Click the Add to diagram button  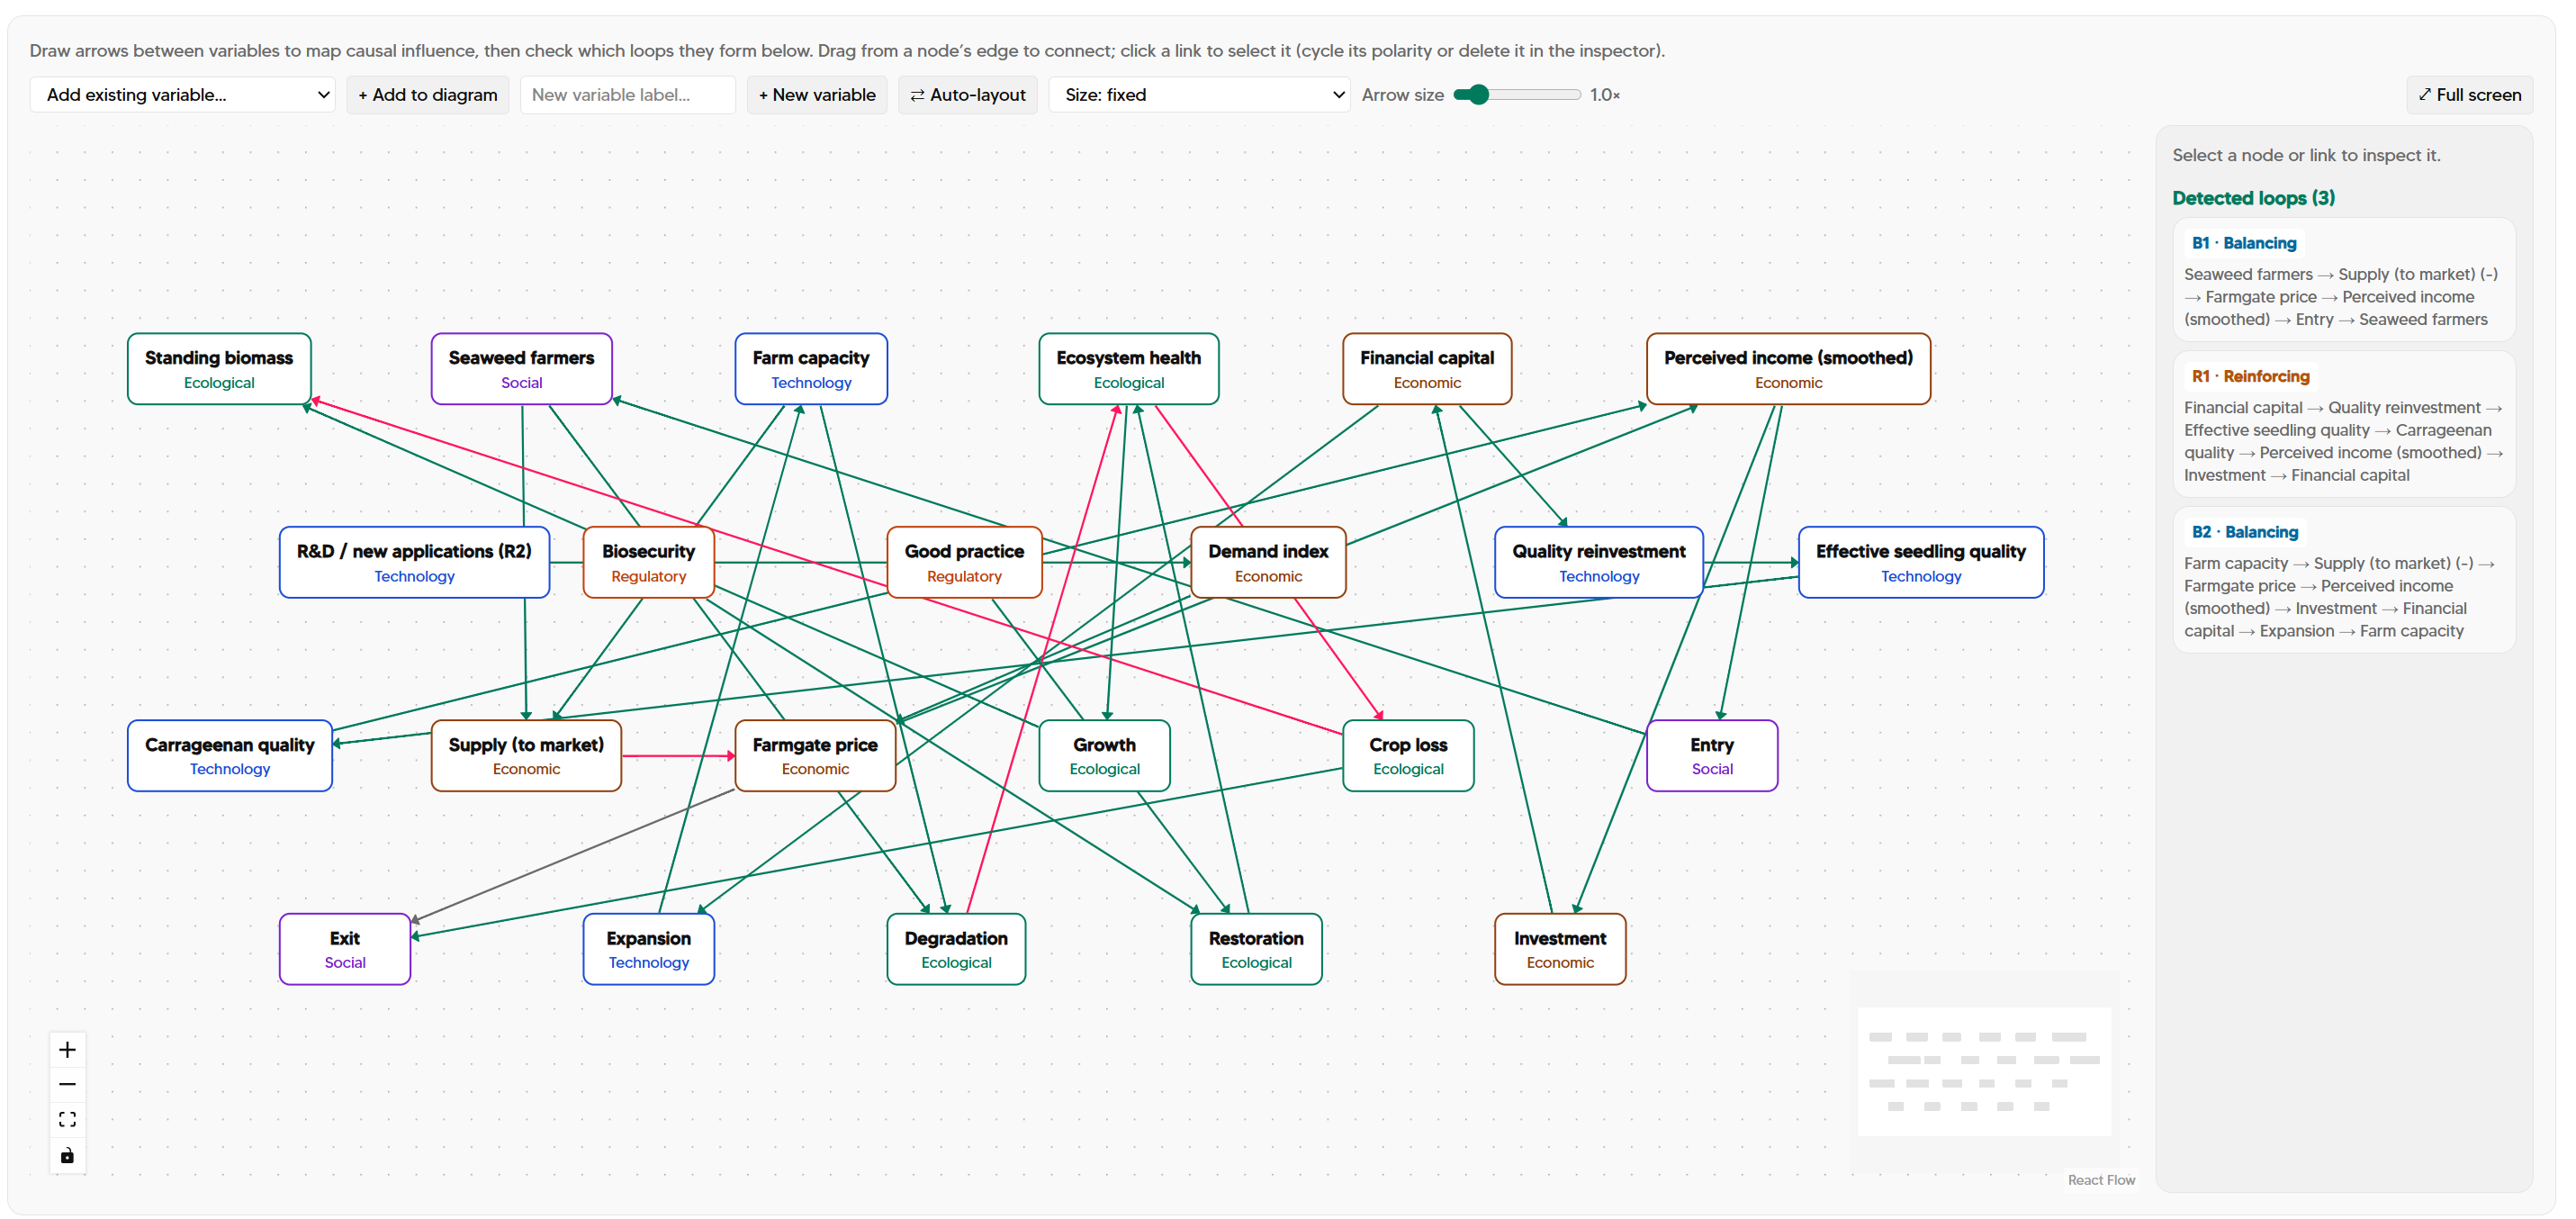pyautogui.click(x=428, y=95)
